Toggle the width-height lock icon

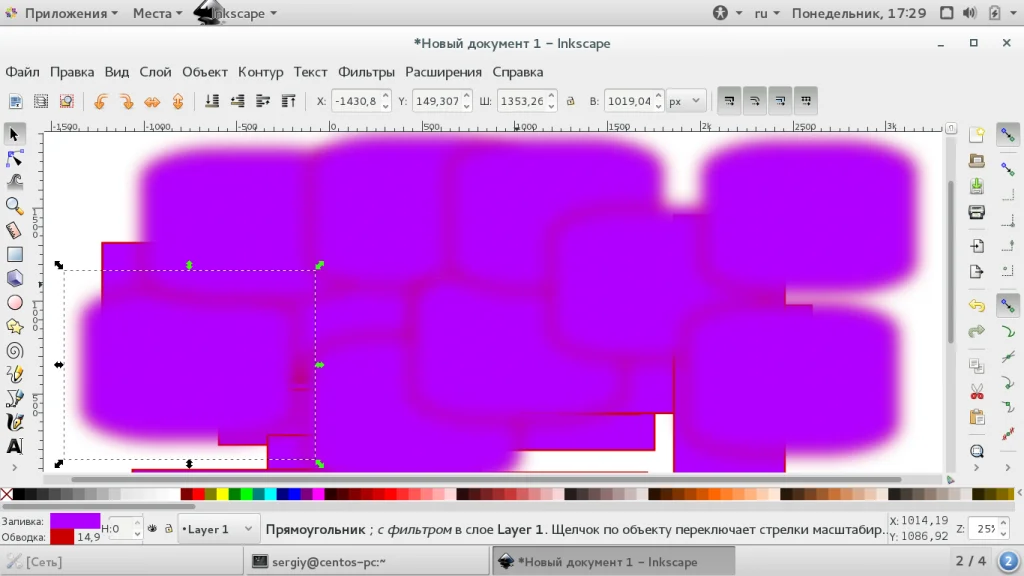570,101
